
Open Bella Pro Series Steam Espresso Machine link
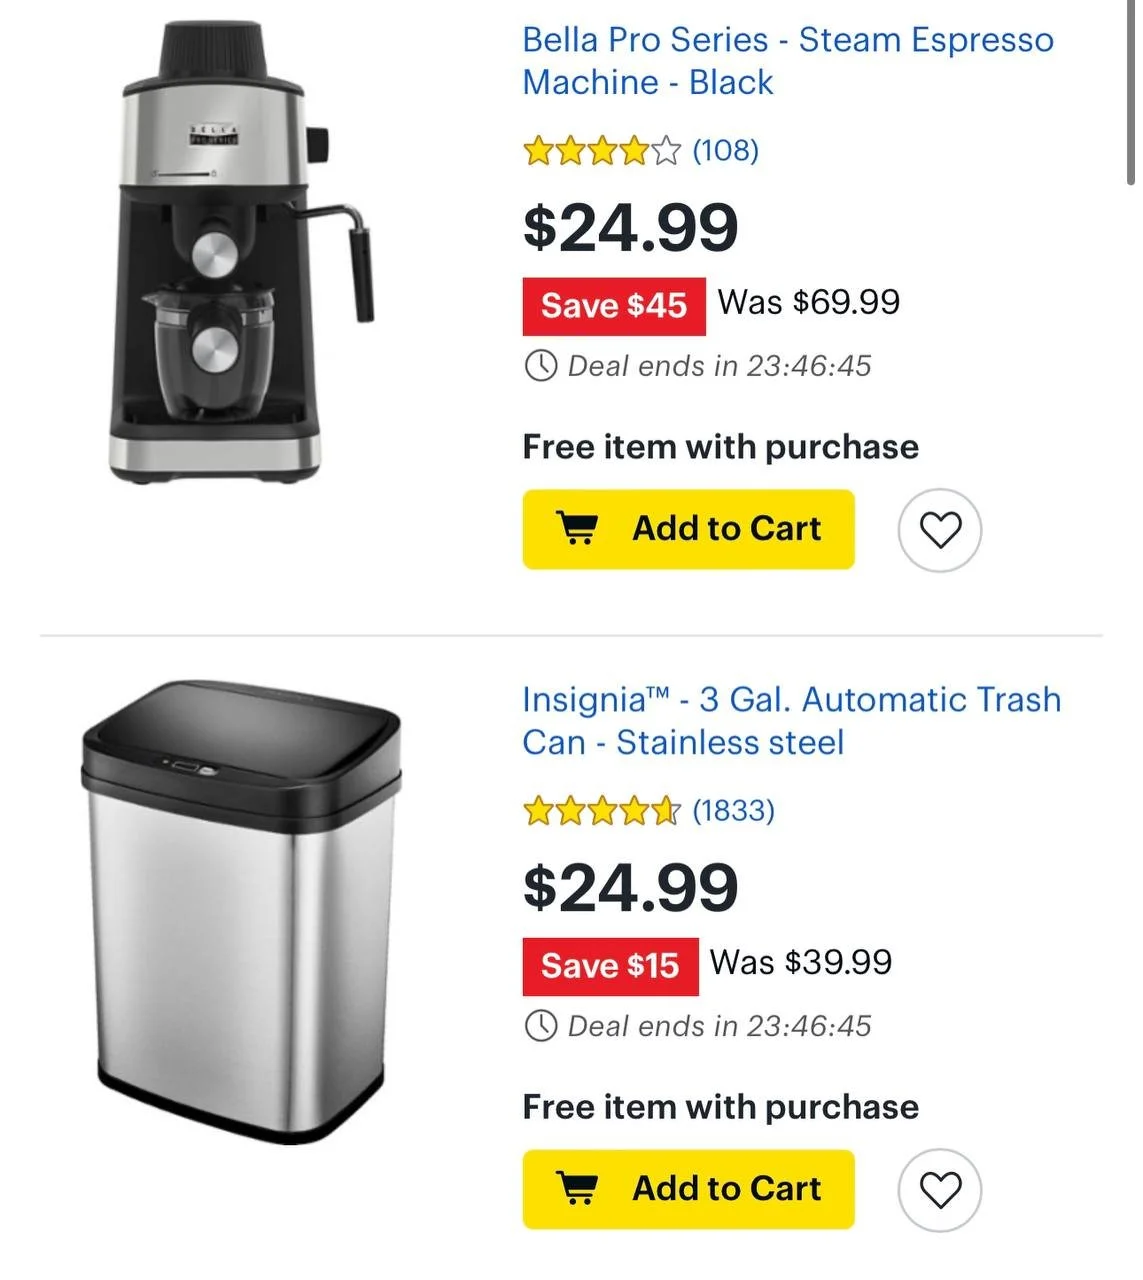click(x=788, y=61)
